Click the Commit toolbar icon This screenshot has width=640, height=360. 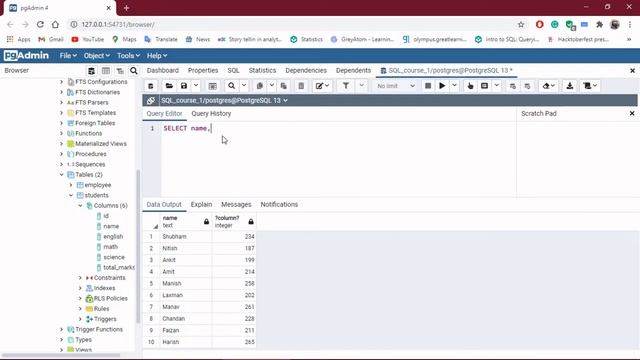[513, 86]
